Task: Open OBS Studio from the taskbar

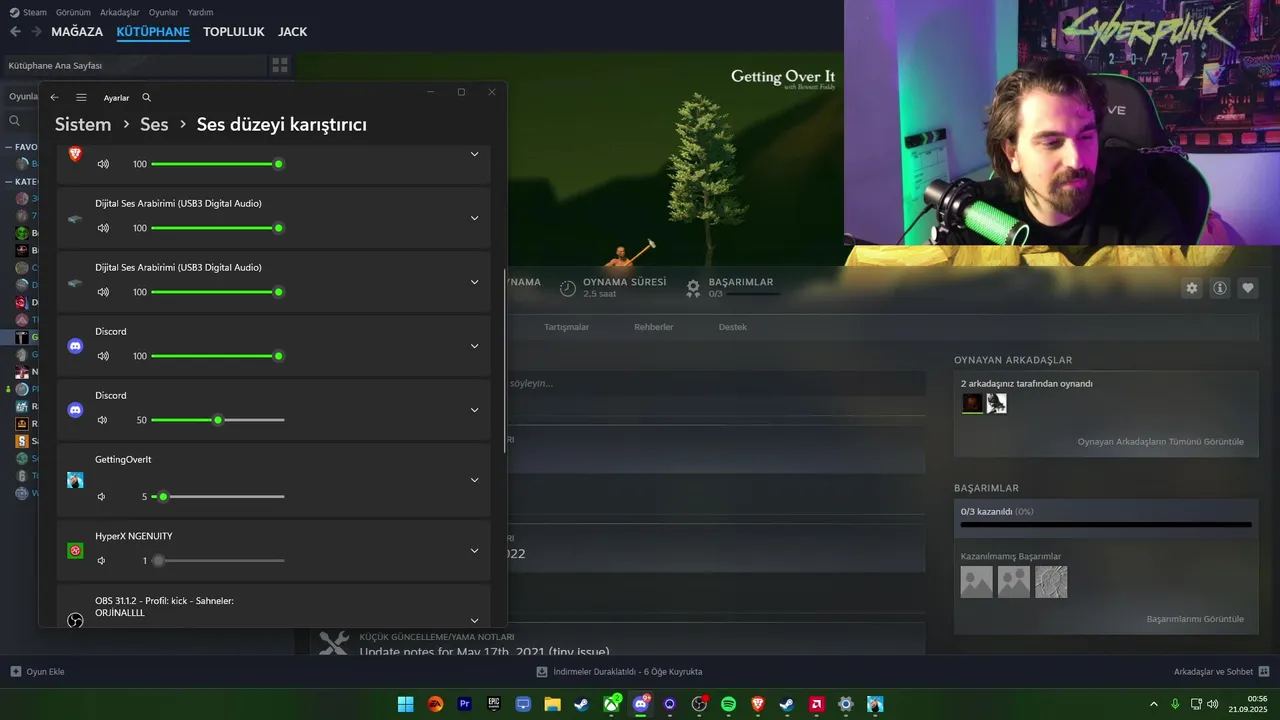Action: 699,704
